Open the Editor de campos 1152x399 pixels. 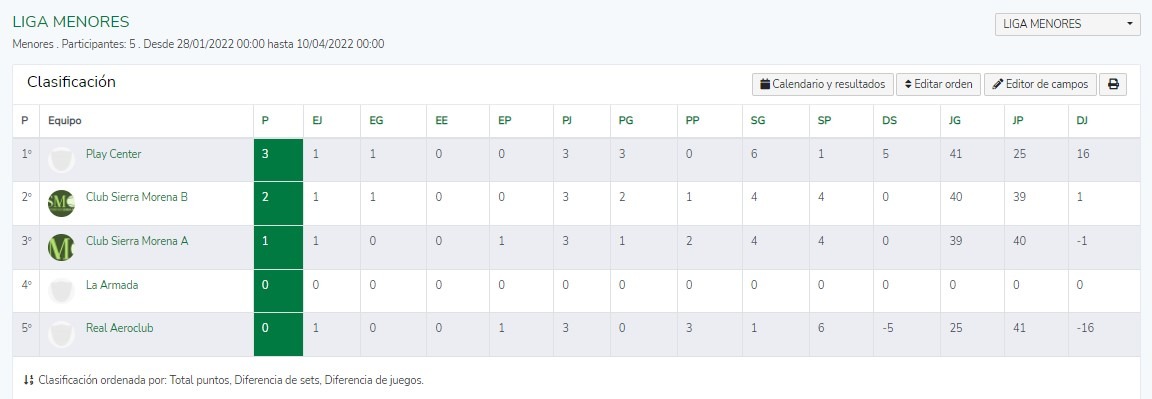pos(1040,85)
